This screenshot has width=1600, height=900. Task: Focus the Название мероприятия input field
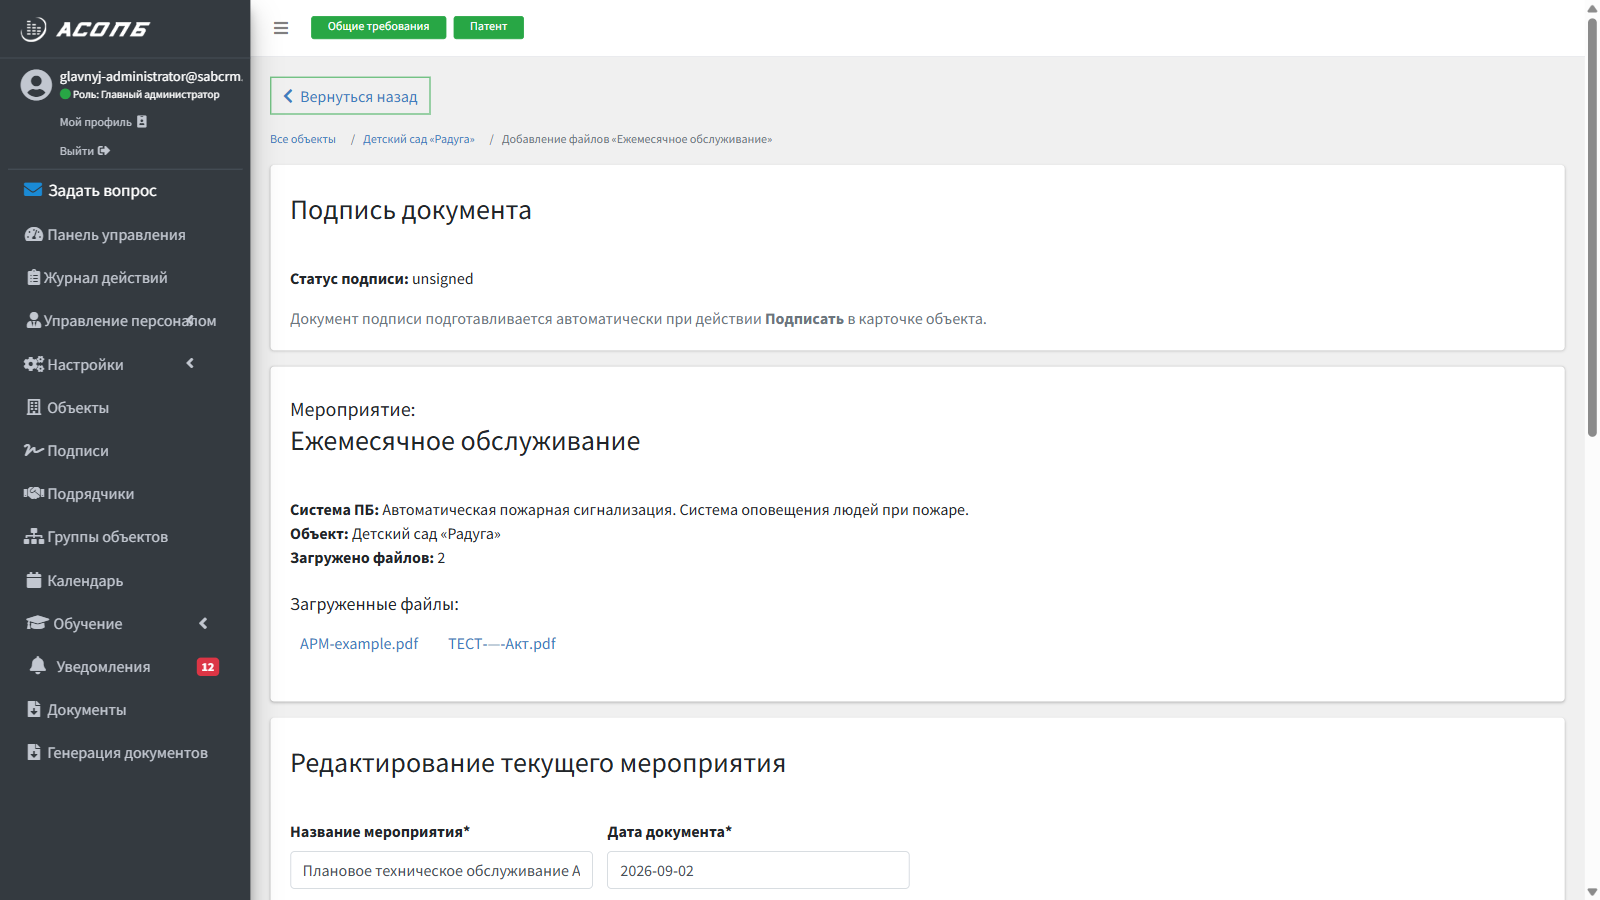tap(441, 870)
